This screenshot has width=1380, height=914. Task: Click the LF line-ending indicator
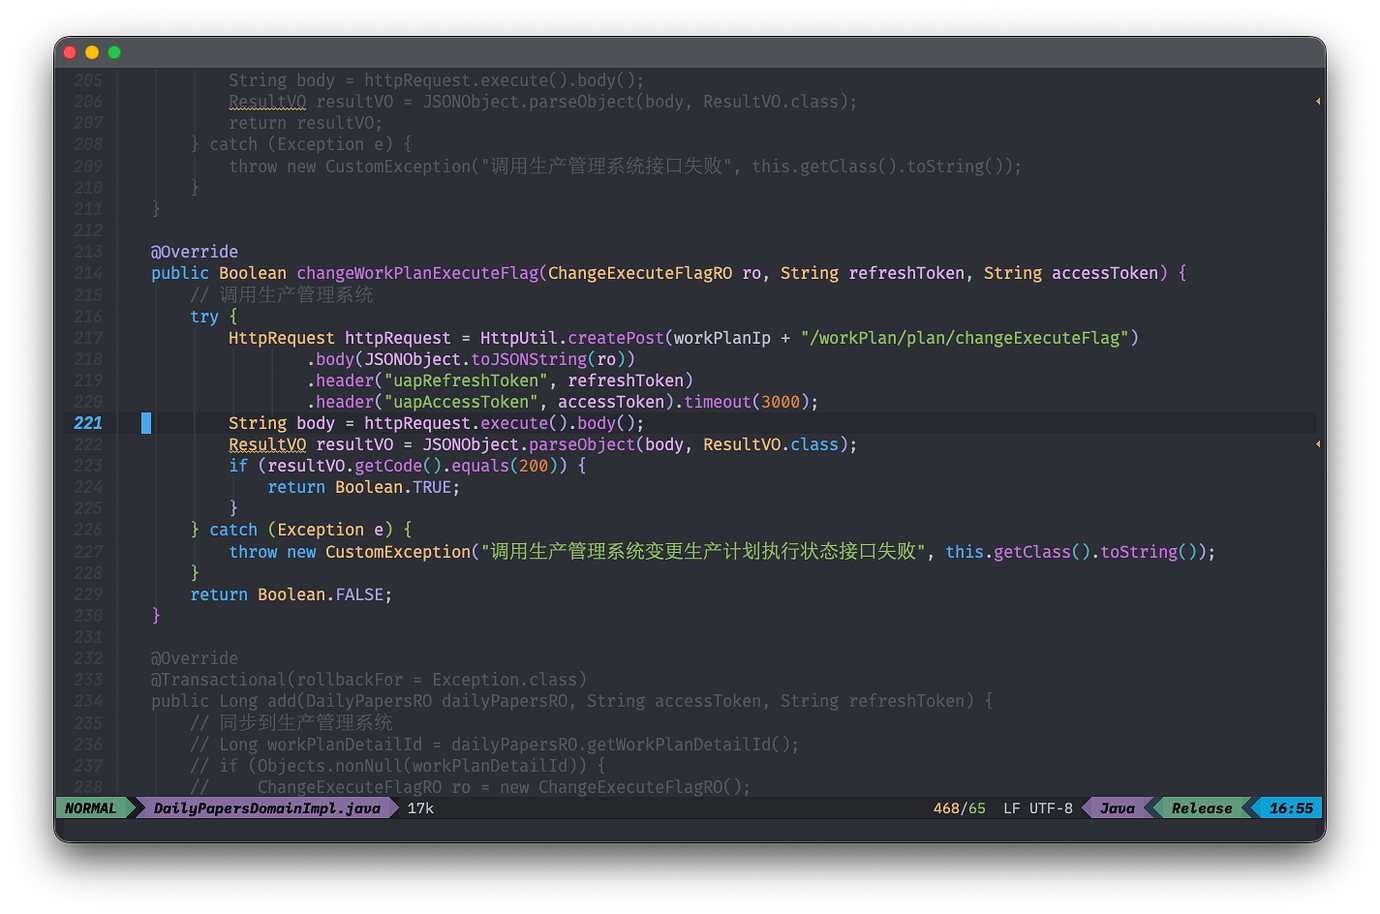(1013, 808)
